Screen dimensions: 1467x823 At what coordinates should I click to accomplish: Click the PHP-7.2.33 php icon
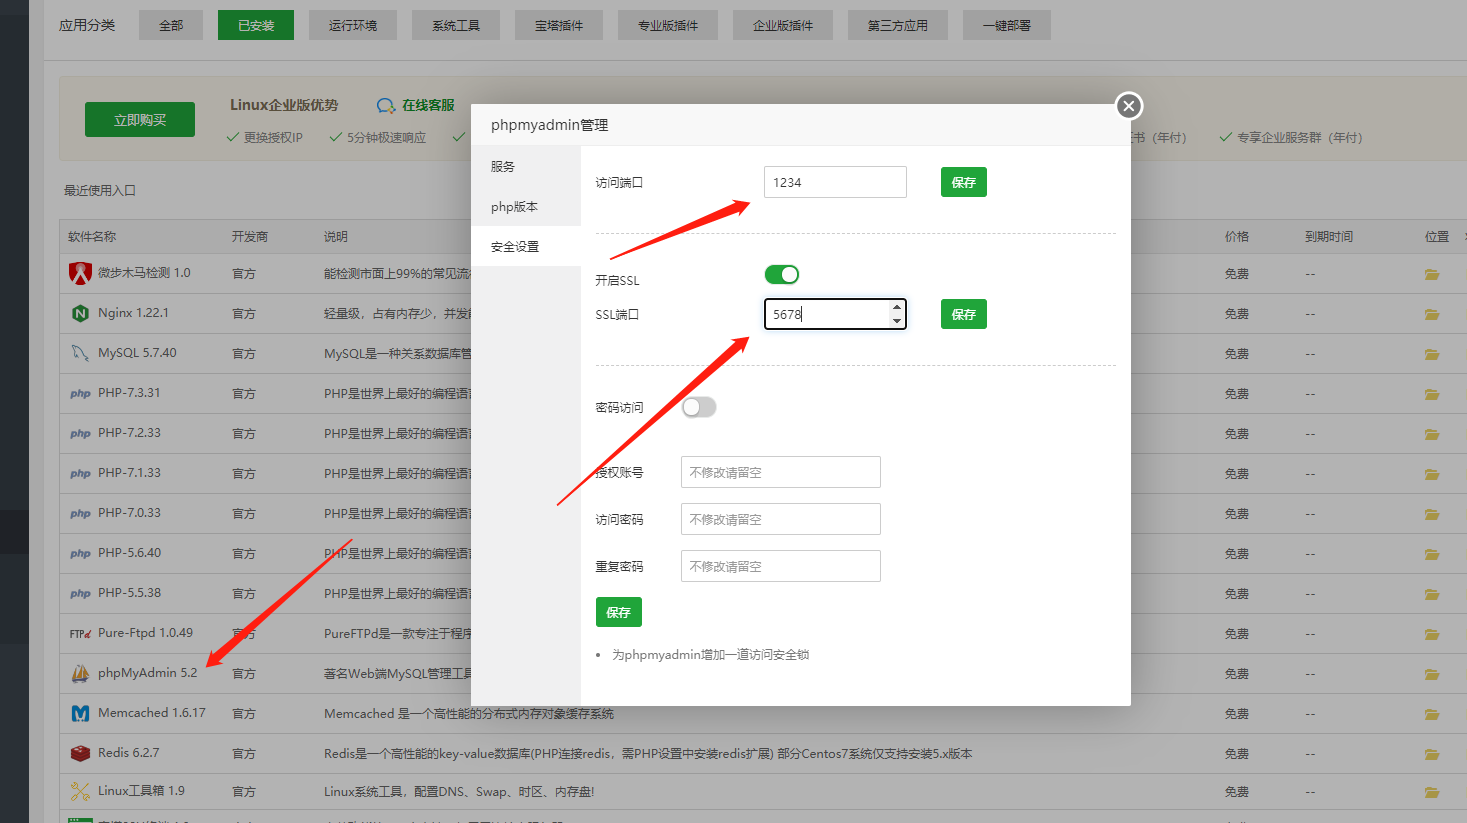(80, 433)
